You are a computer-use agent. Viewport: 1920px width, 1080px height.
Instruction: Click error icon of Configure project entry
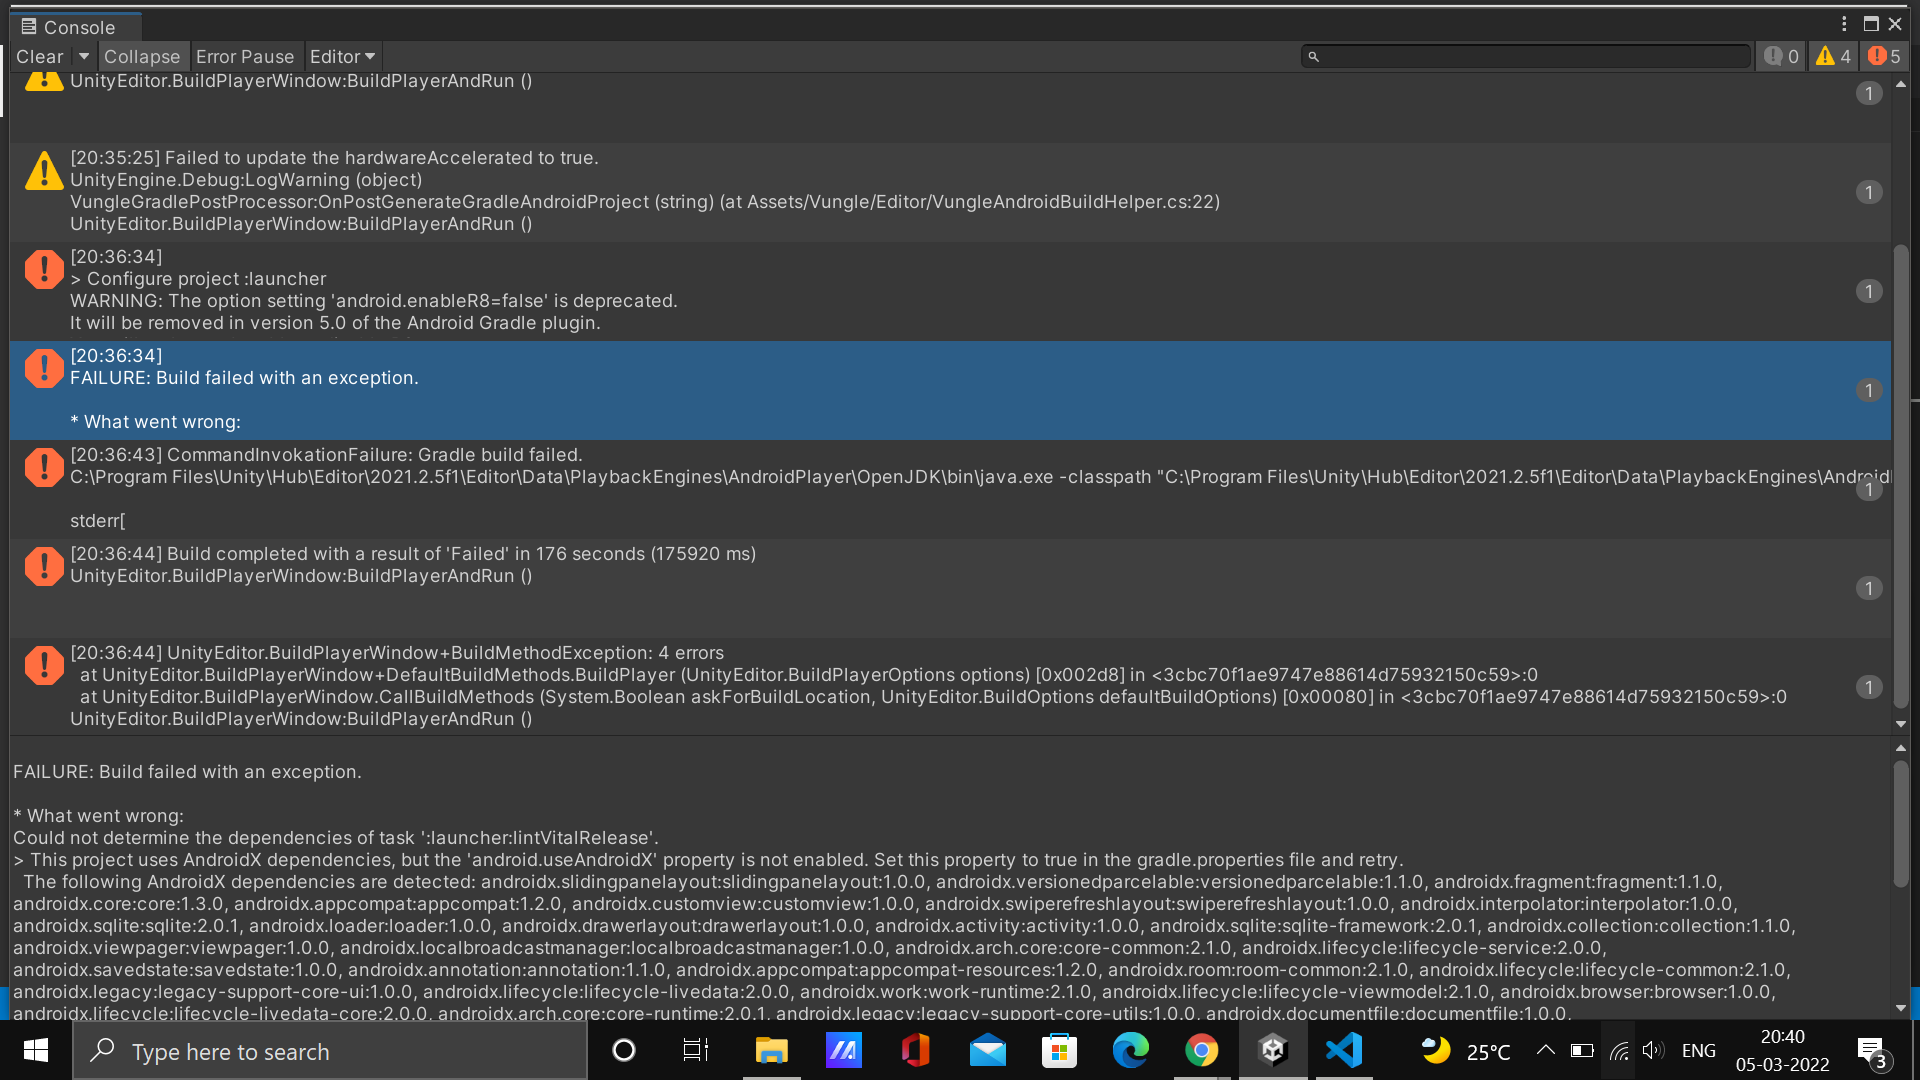(44, 269)
